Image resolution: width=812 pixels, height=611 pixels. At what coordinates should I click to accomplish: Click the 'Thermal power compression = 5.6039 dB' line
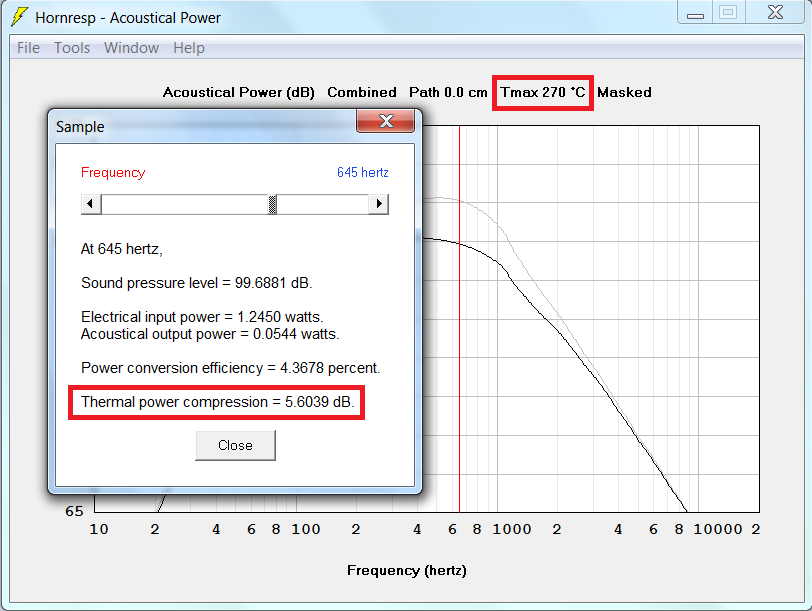pos(218,402)
